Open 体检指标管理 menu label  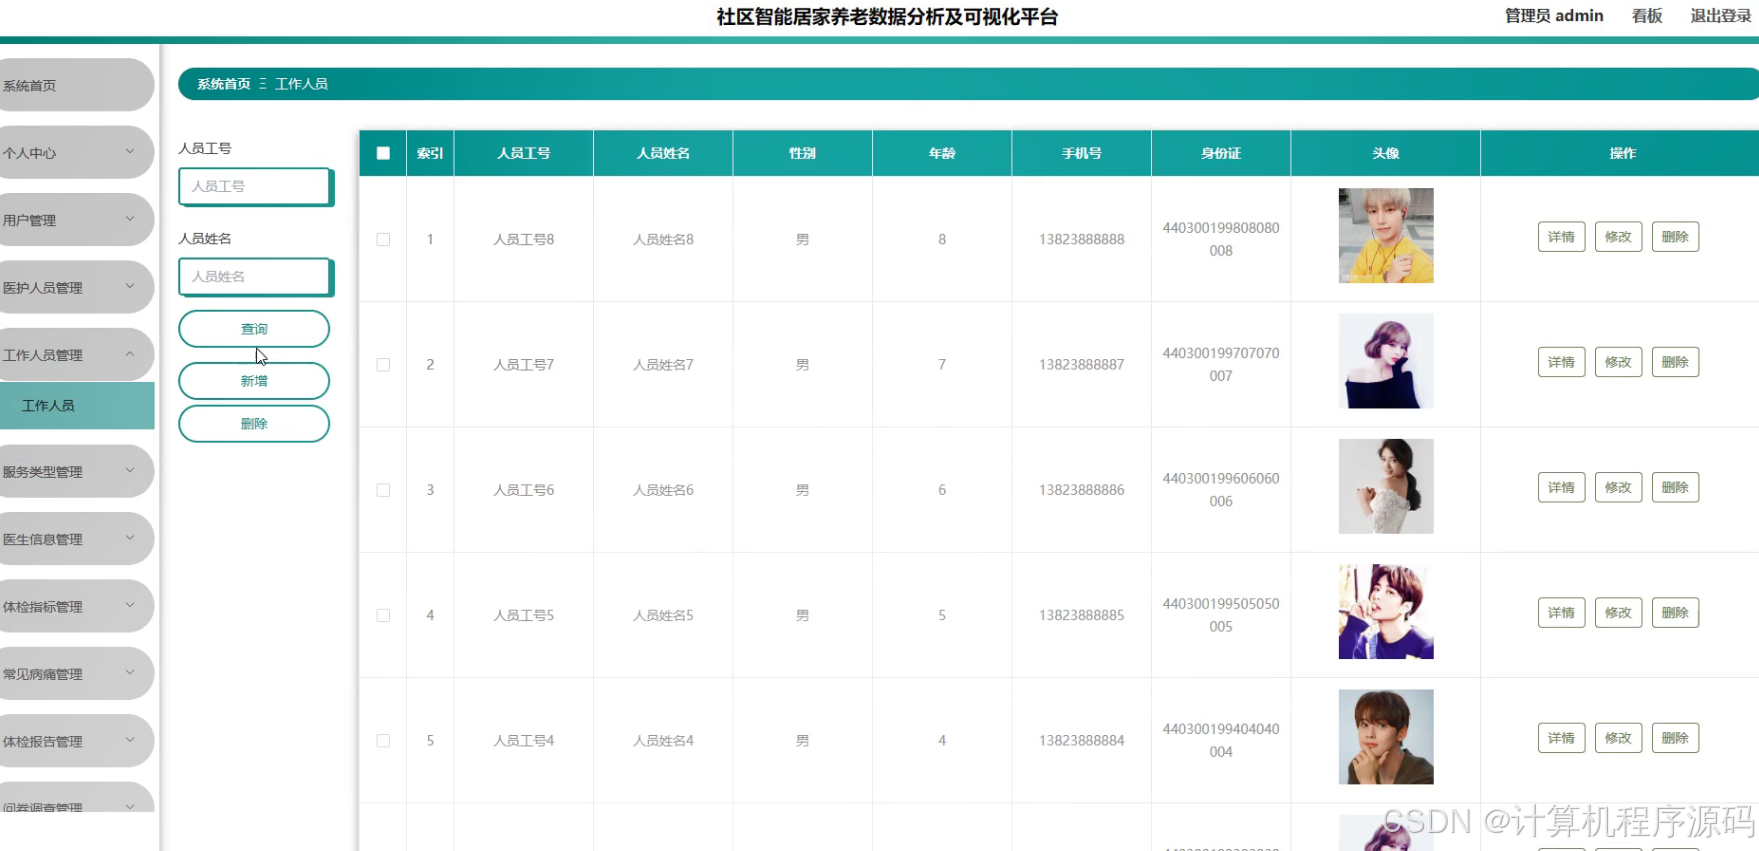42,607
